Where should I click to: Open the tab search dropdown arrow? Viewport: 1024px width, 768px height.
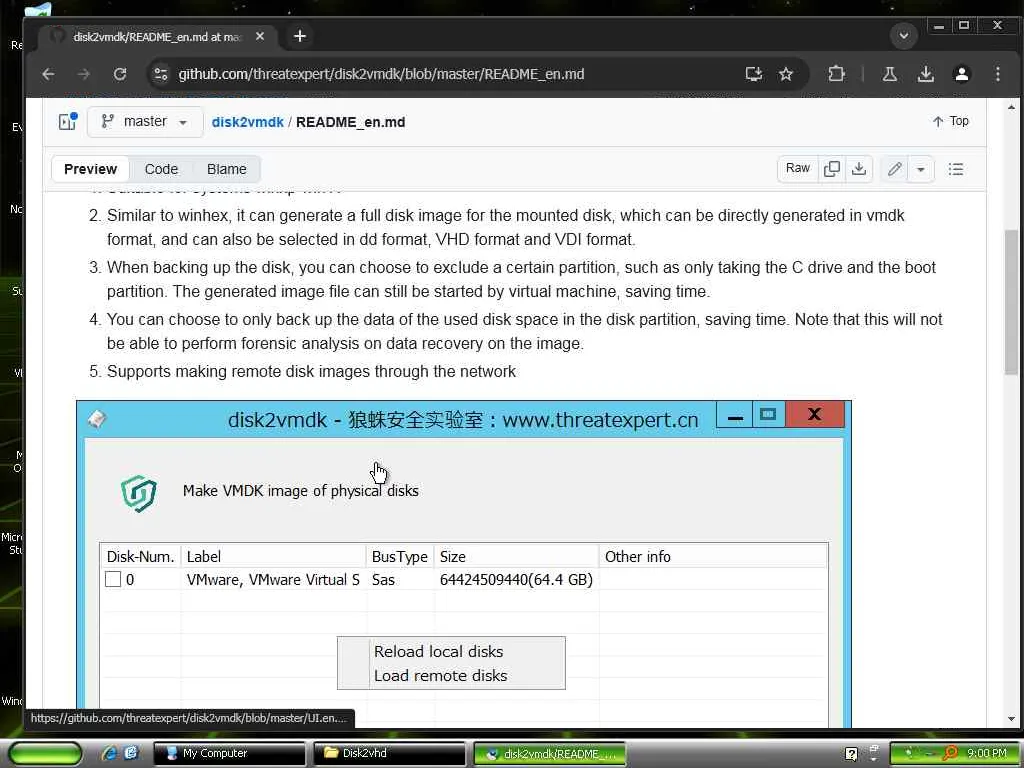(x=904, y=35)
